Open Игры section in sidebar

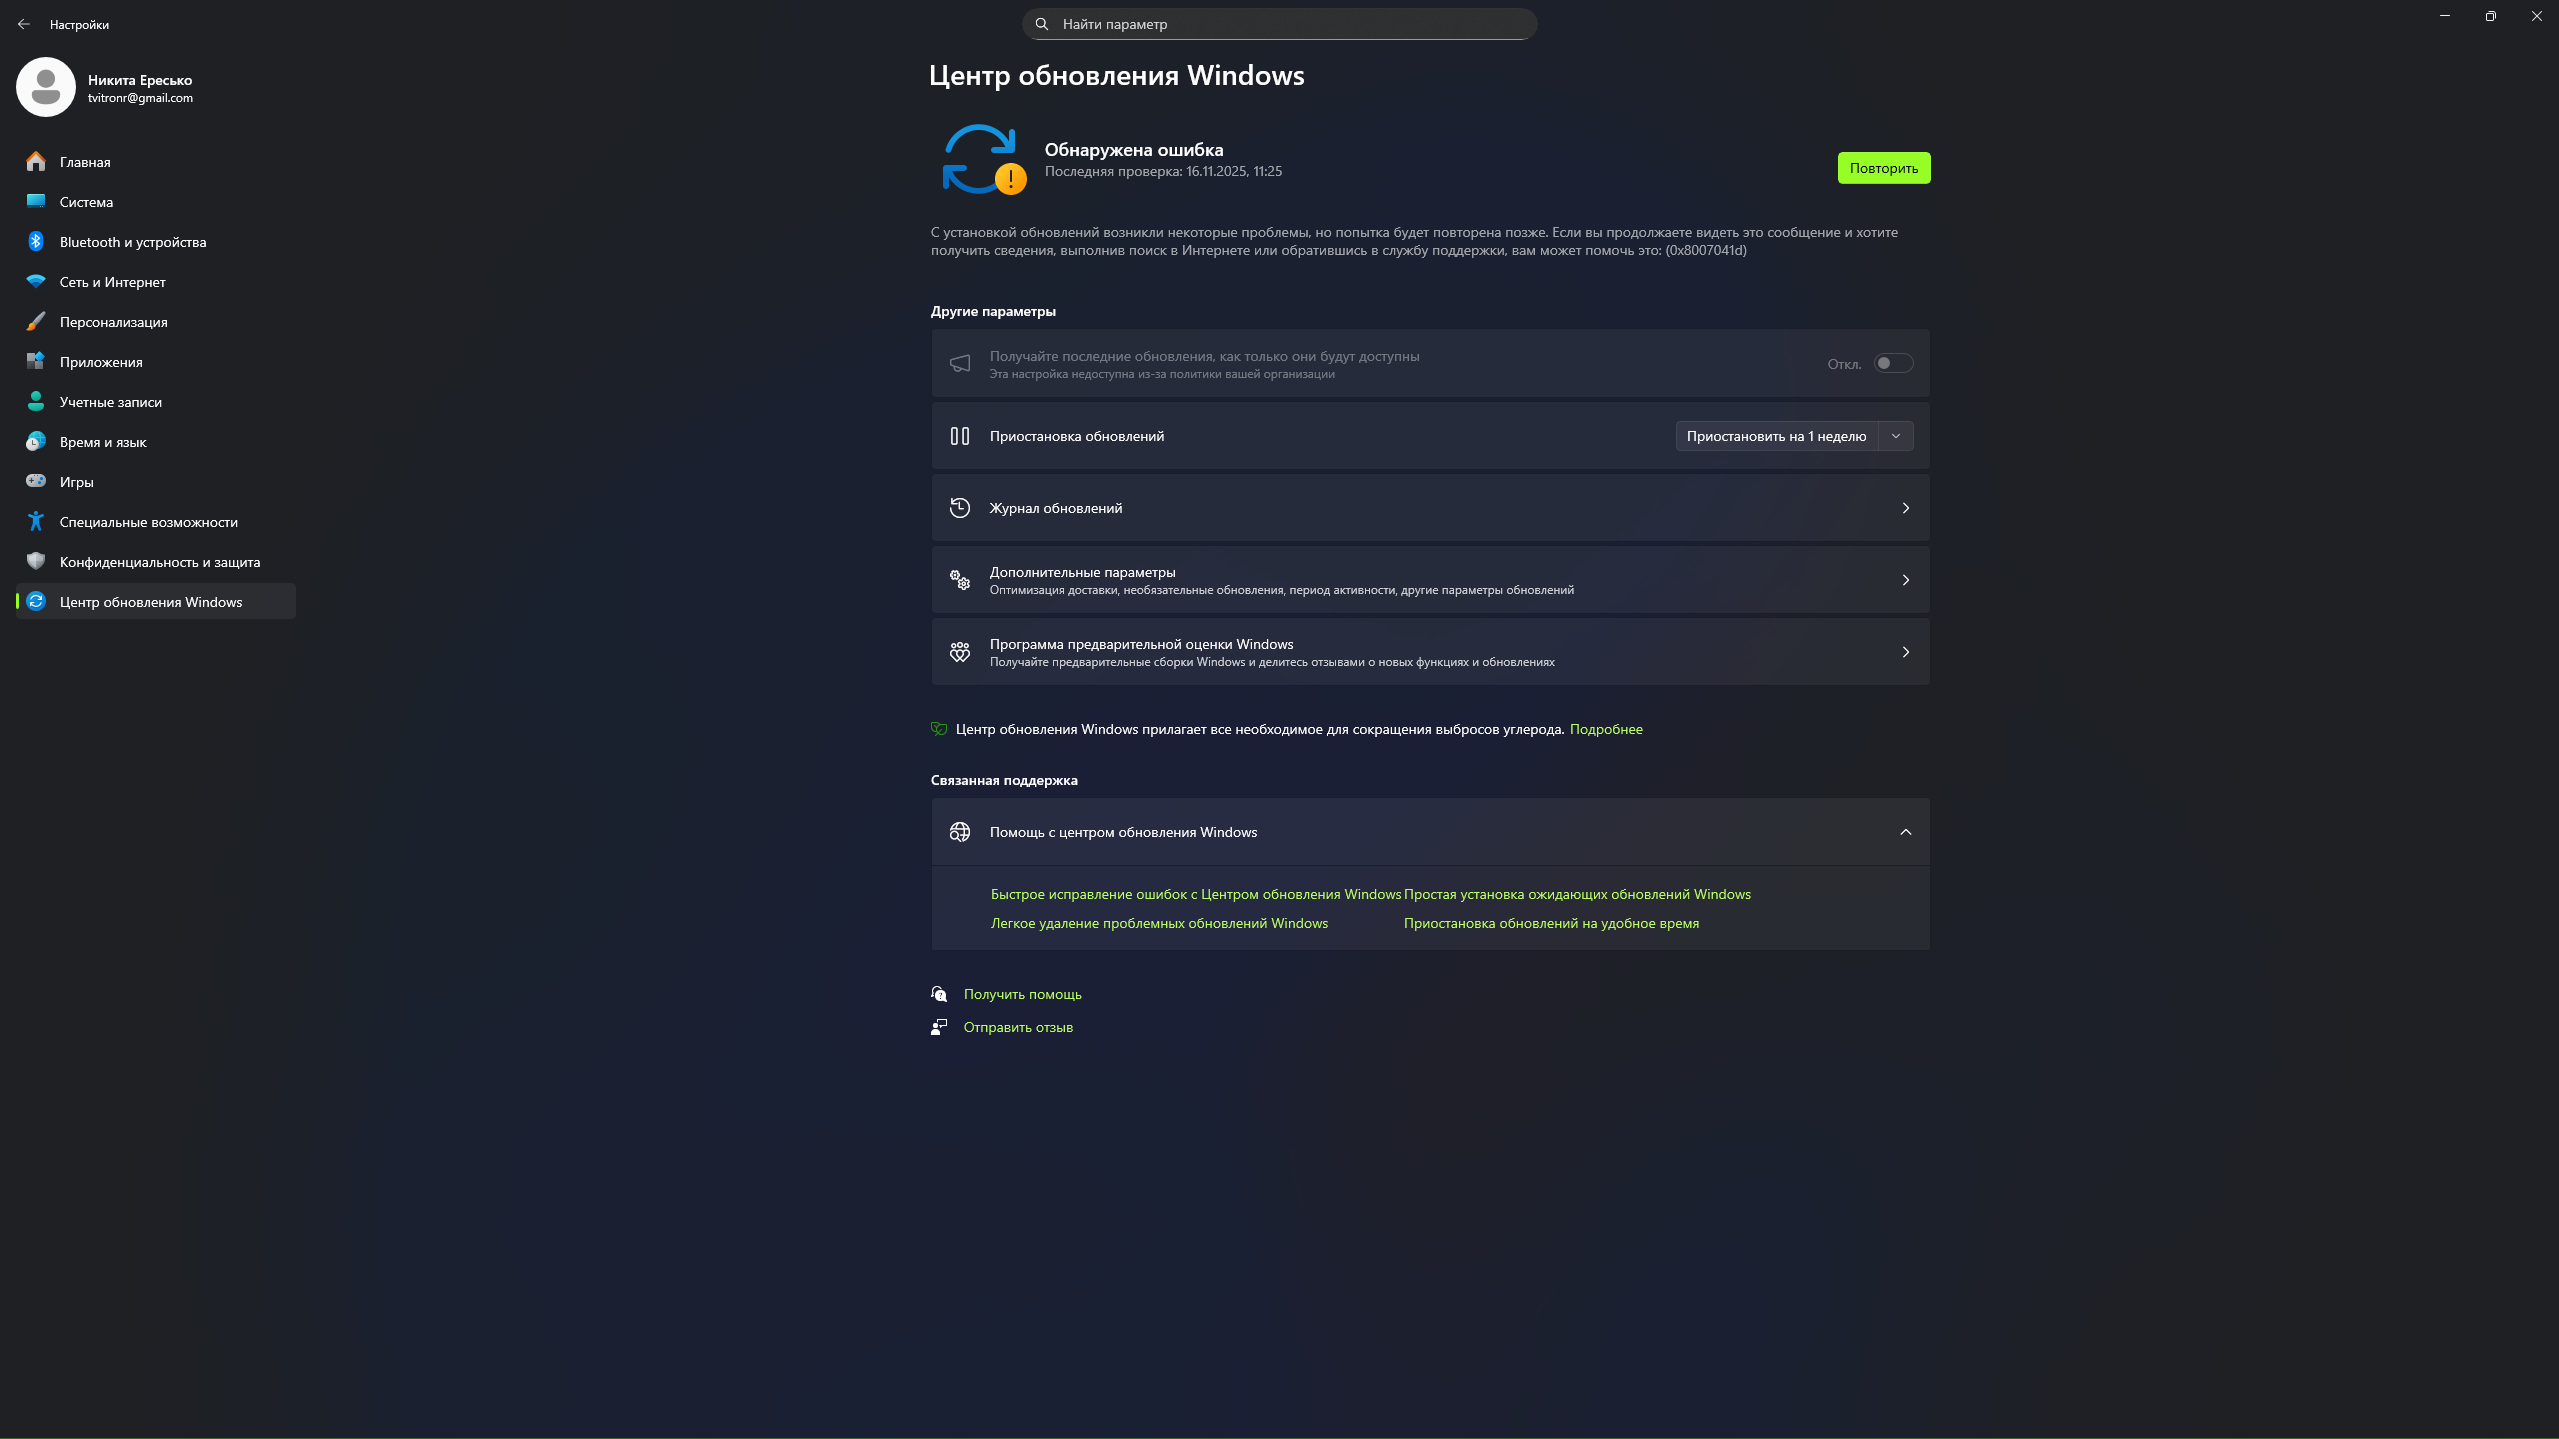pos(156,481)
